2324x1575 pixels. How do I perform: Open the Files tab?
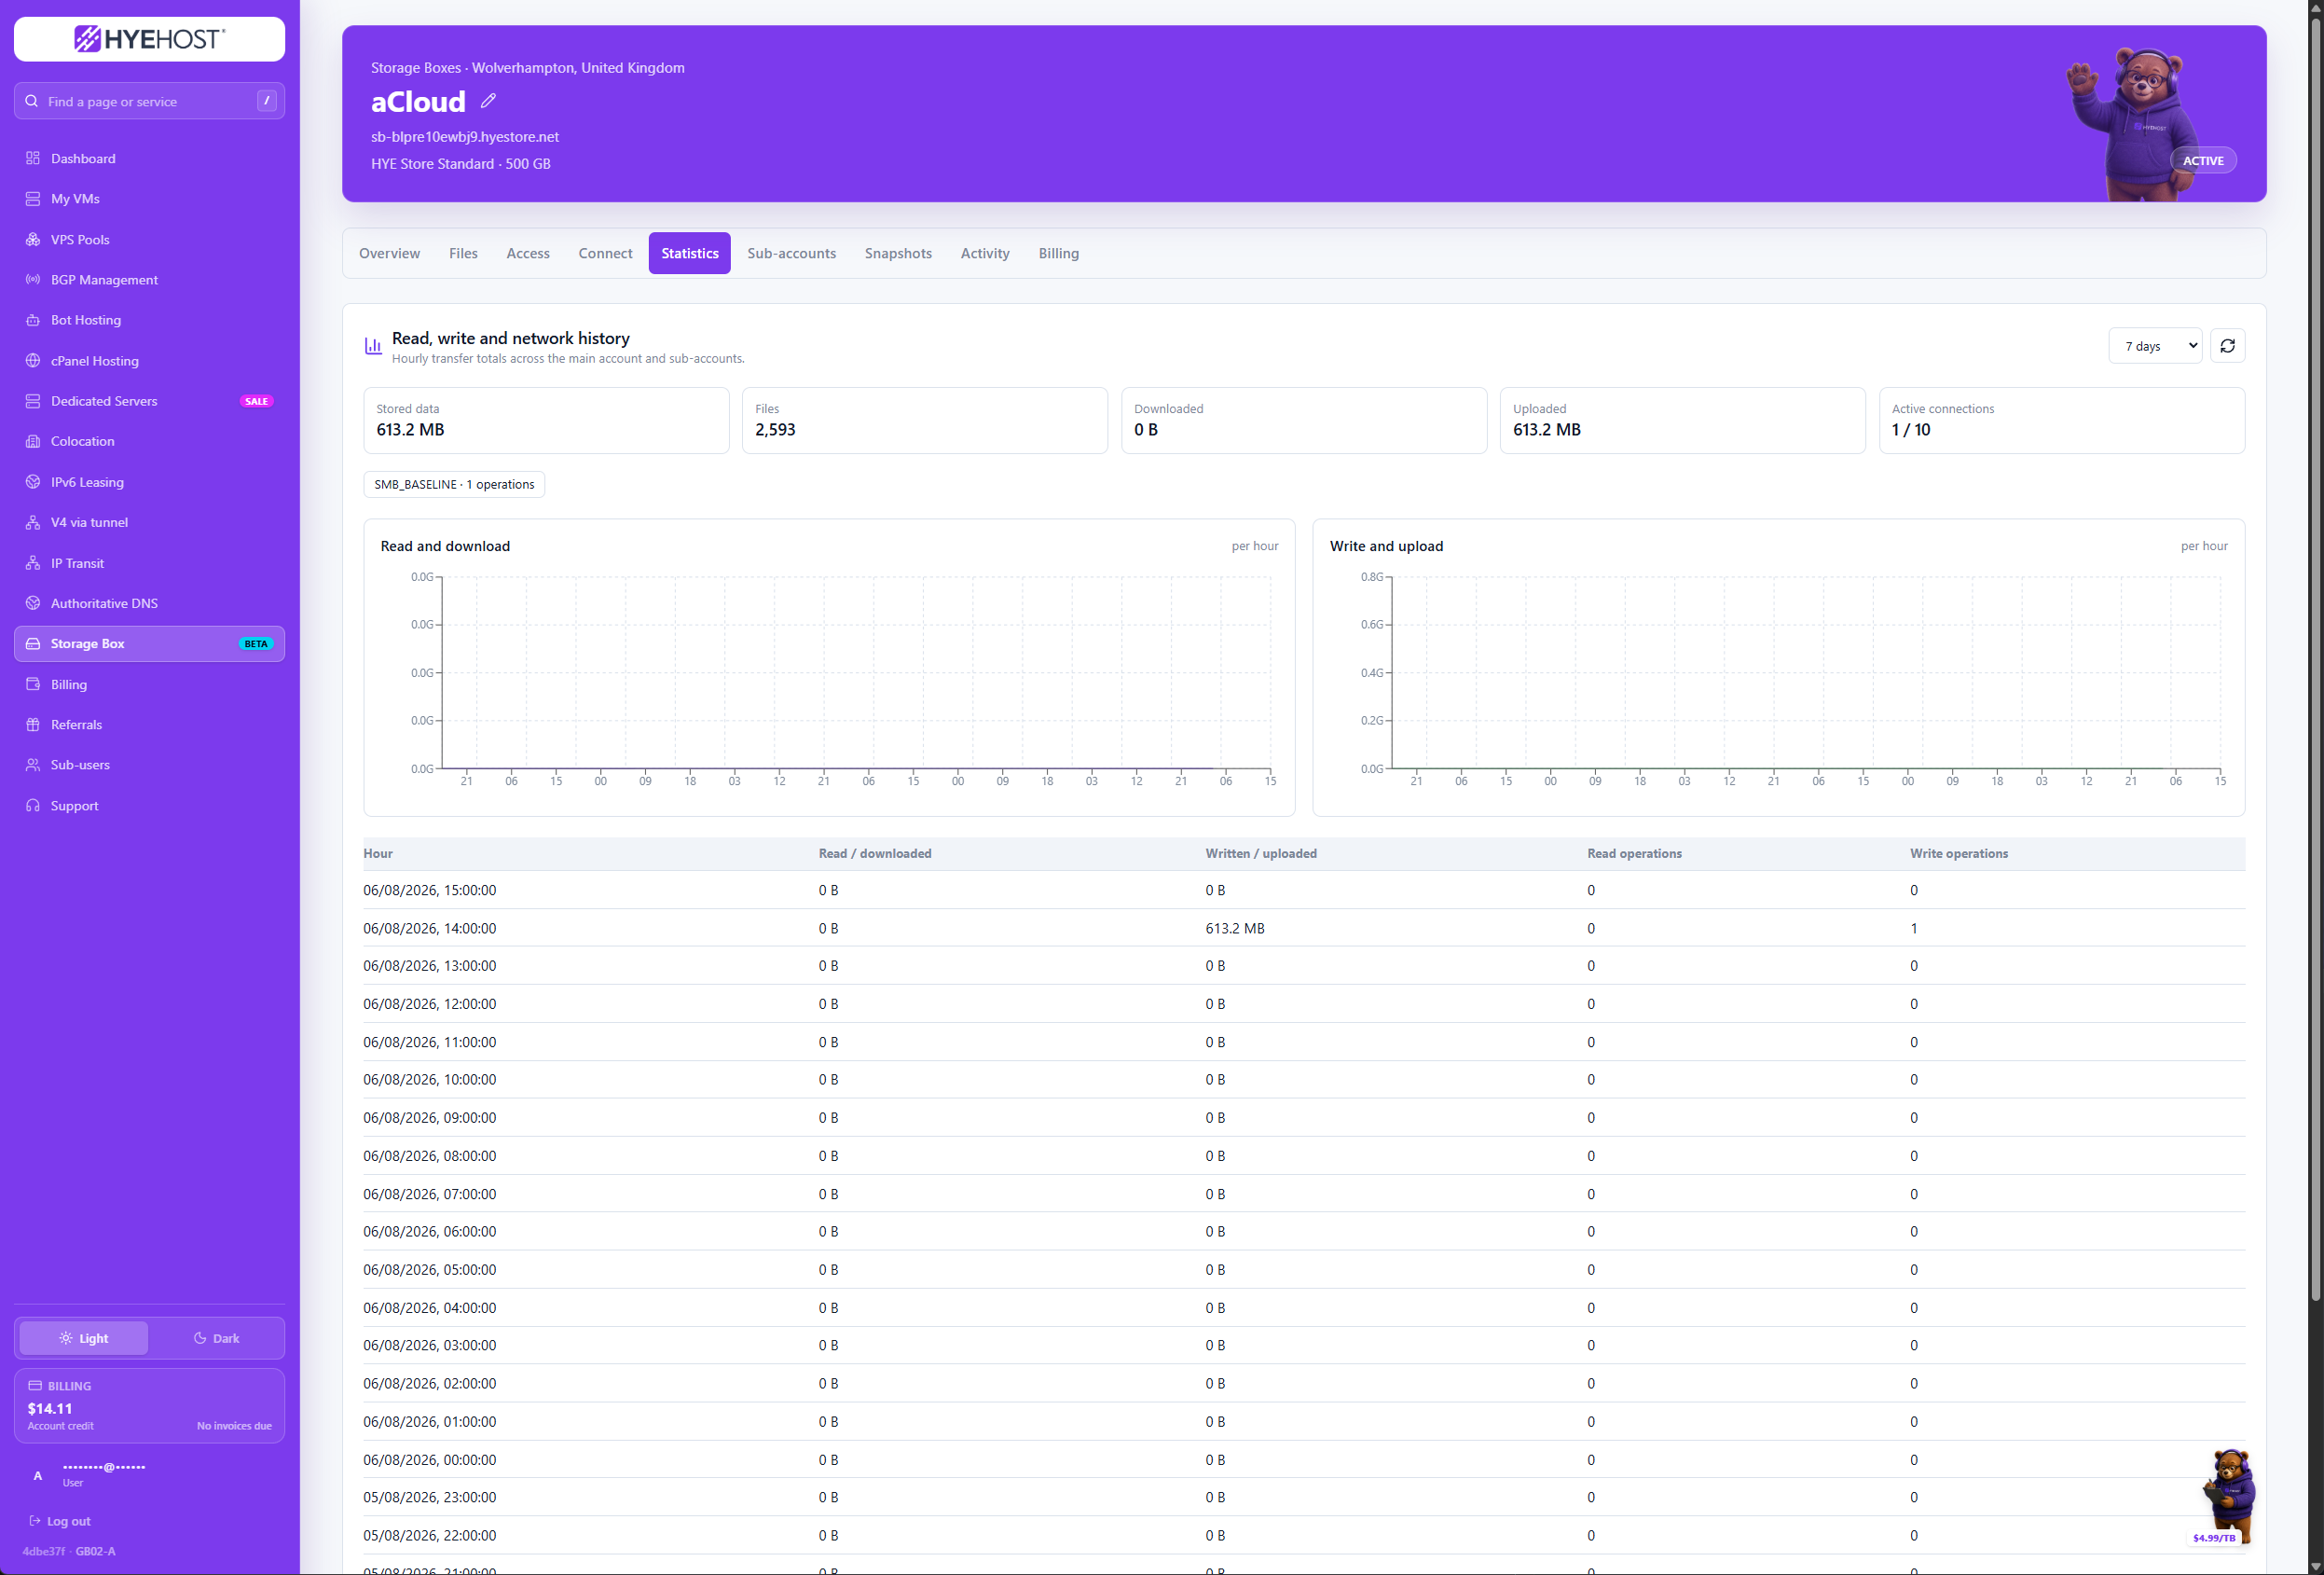[463, 253]
